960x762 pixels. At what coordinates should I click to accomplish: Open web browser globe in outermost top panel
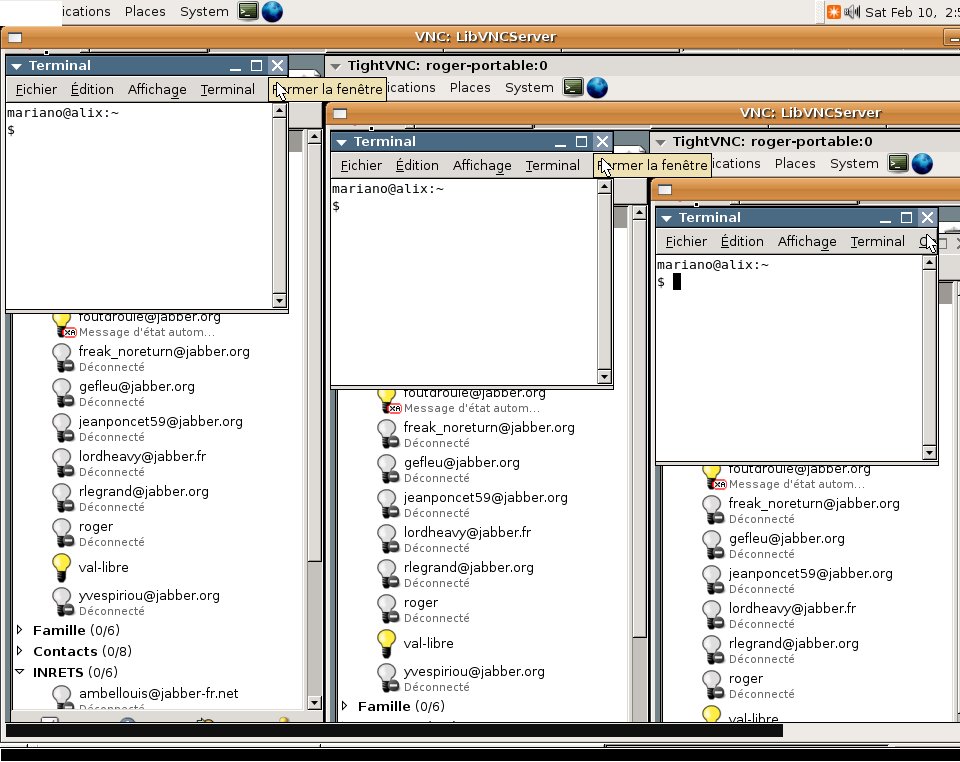[x=272, y=12]
